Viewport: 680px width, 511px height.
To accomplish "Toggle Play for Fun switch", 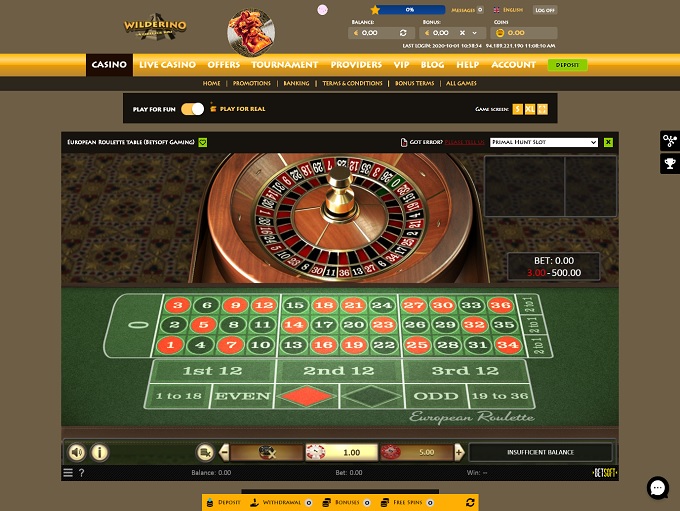I will point(193,109).
